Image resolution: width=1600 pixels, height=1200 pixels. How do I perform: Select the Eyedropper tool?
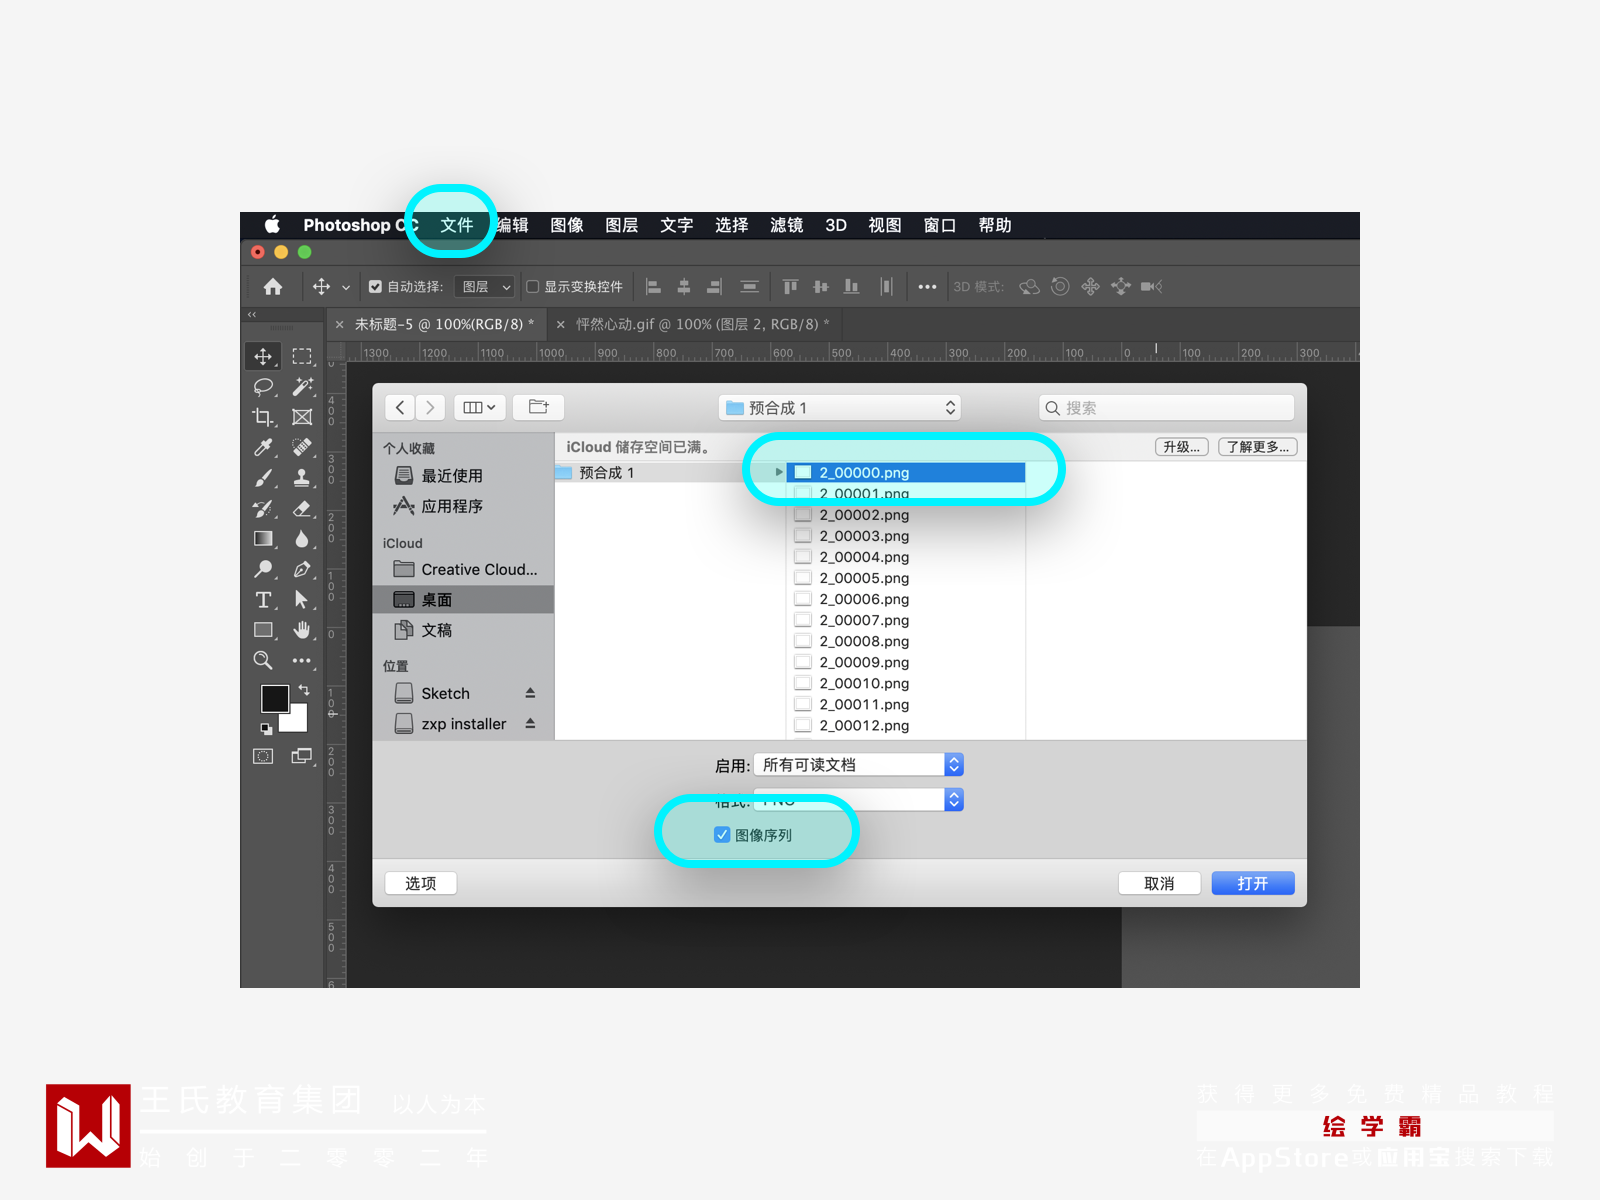point(263,448)
